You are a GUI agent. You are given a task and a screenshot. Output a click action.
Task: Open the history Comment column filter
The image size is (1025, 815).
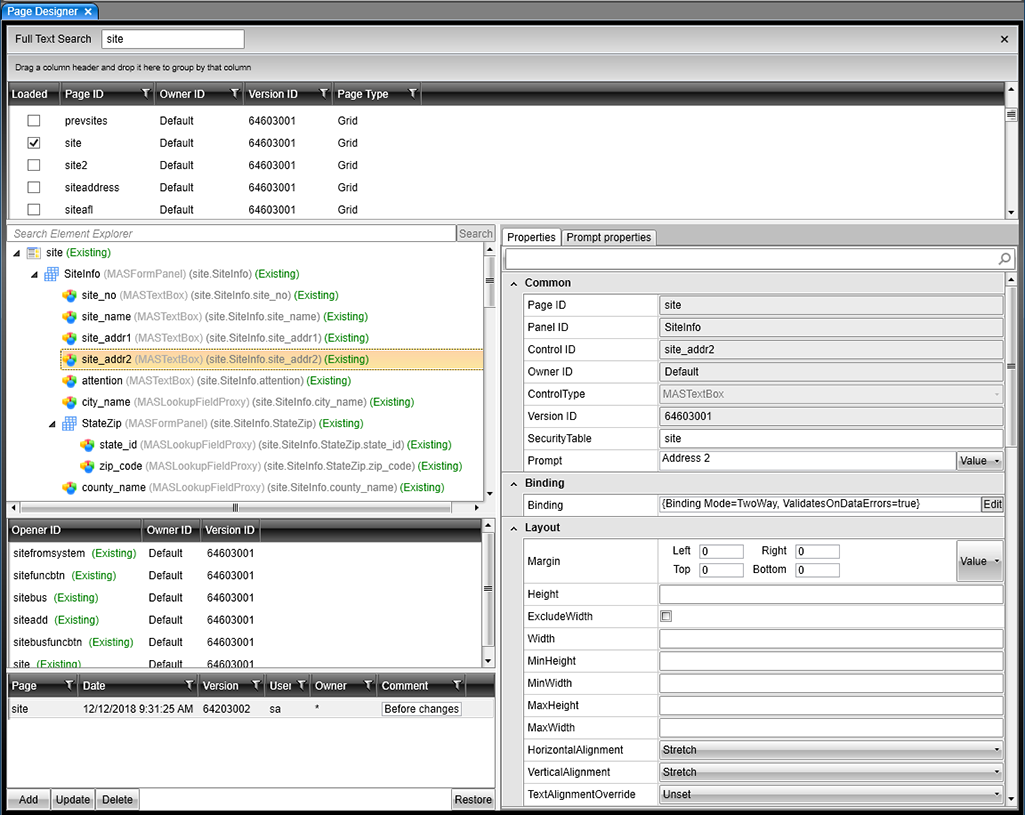coord(458,685)
